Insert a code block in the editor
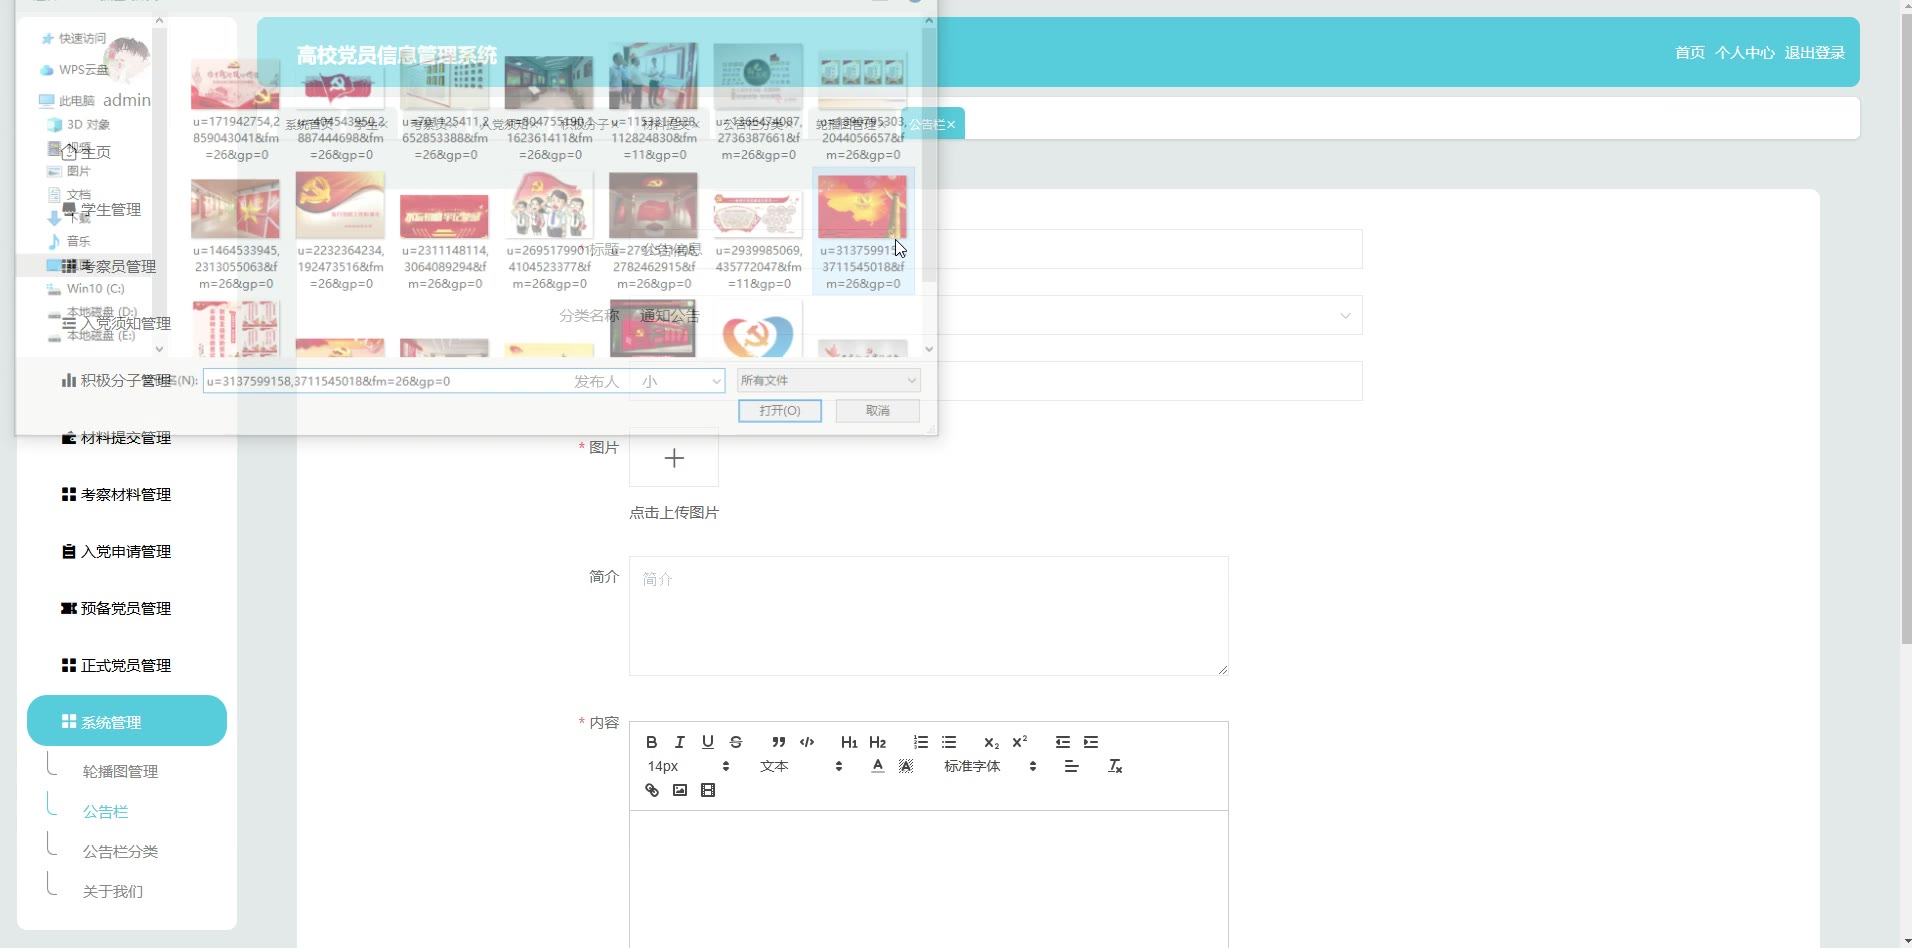Image resolution: width=1912 pixels, height=948 pixels. (806, 742)
